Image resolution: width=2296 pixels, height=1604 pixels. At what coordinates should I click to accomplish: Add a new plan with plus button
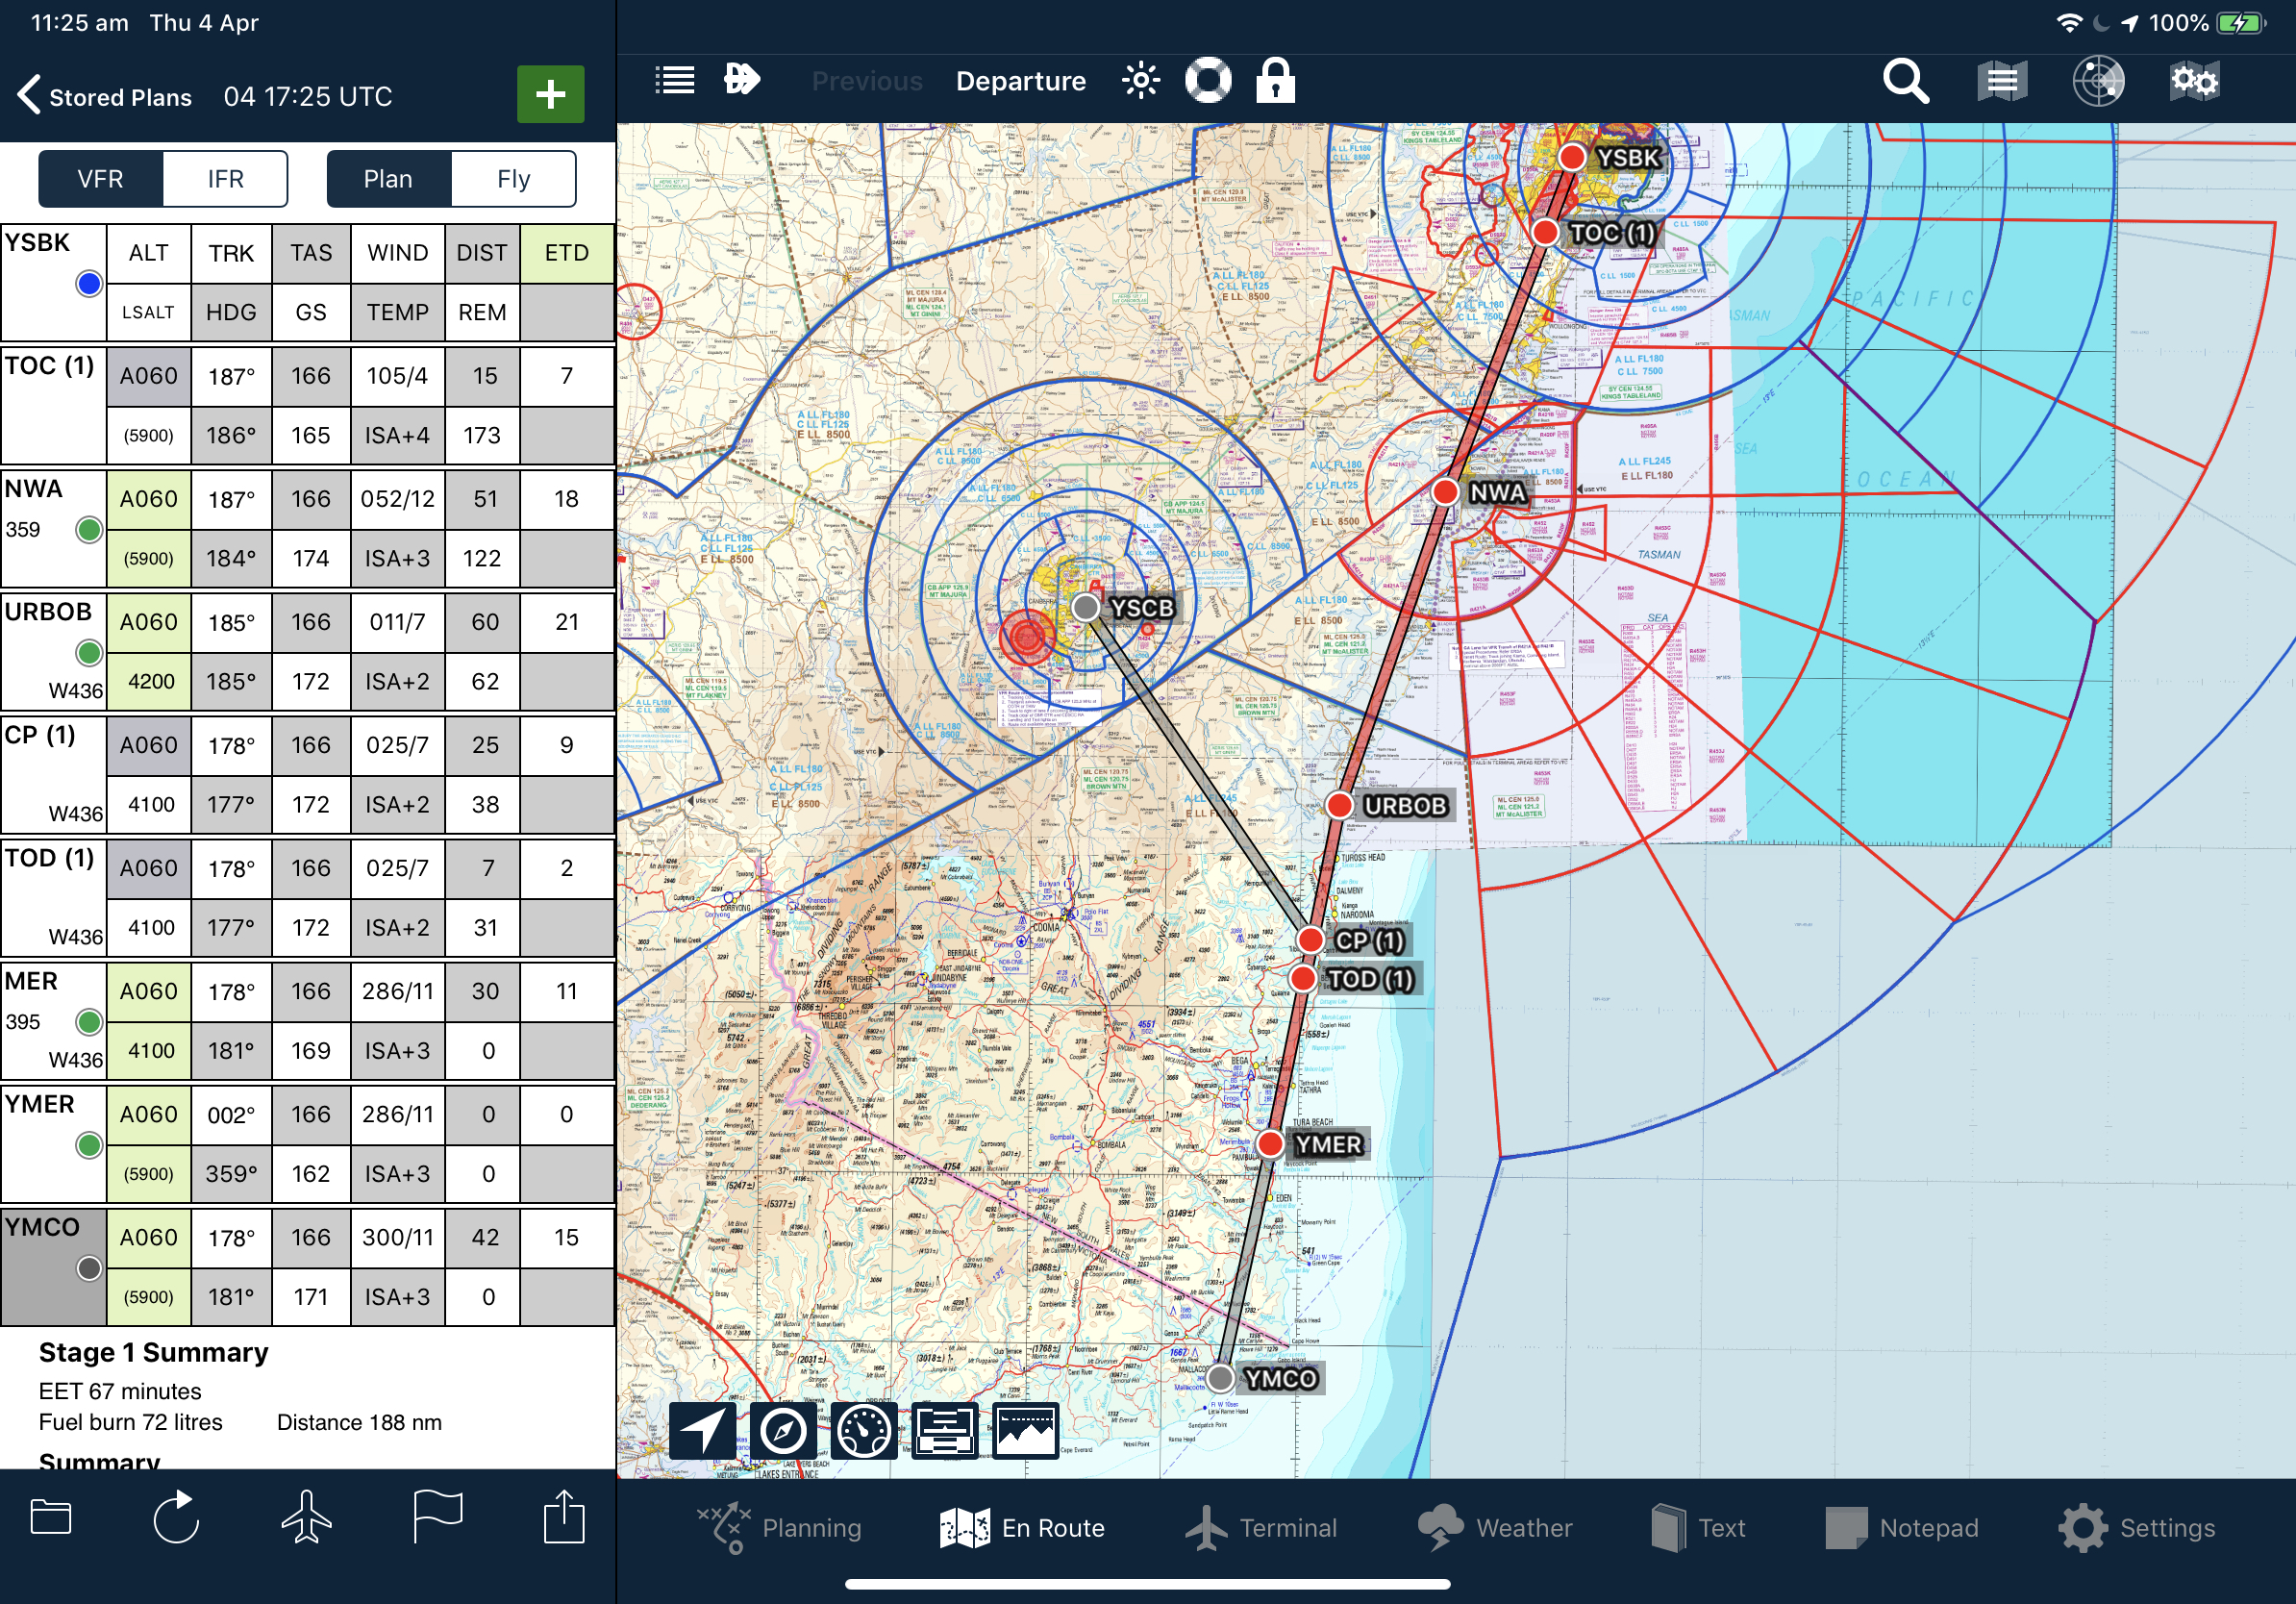(x=550, y=95)
